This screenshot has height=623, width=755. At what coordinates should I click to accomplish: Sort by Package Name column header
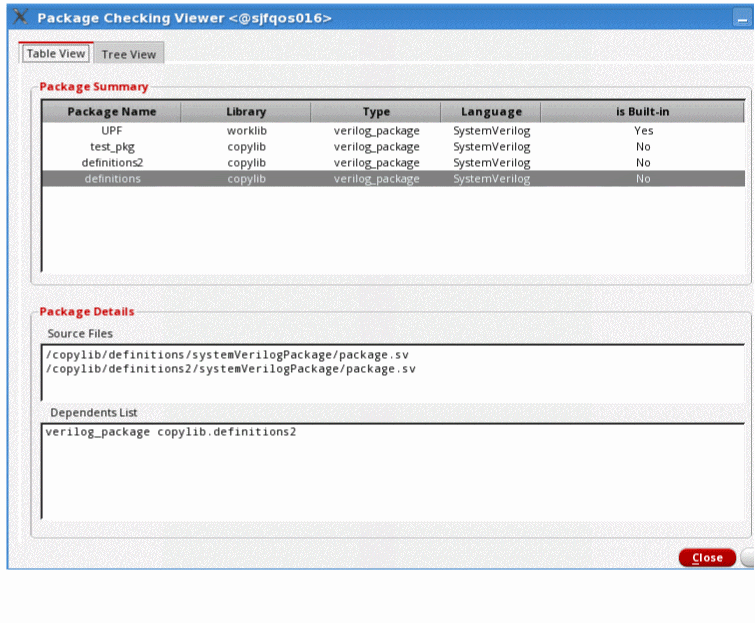click(111, 112)
